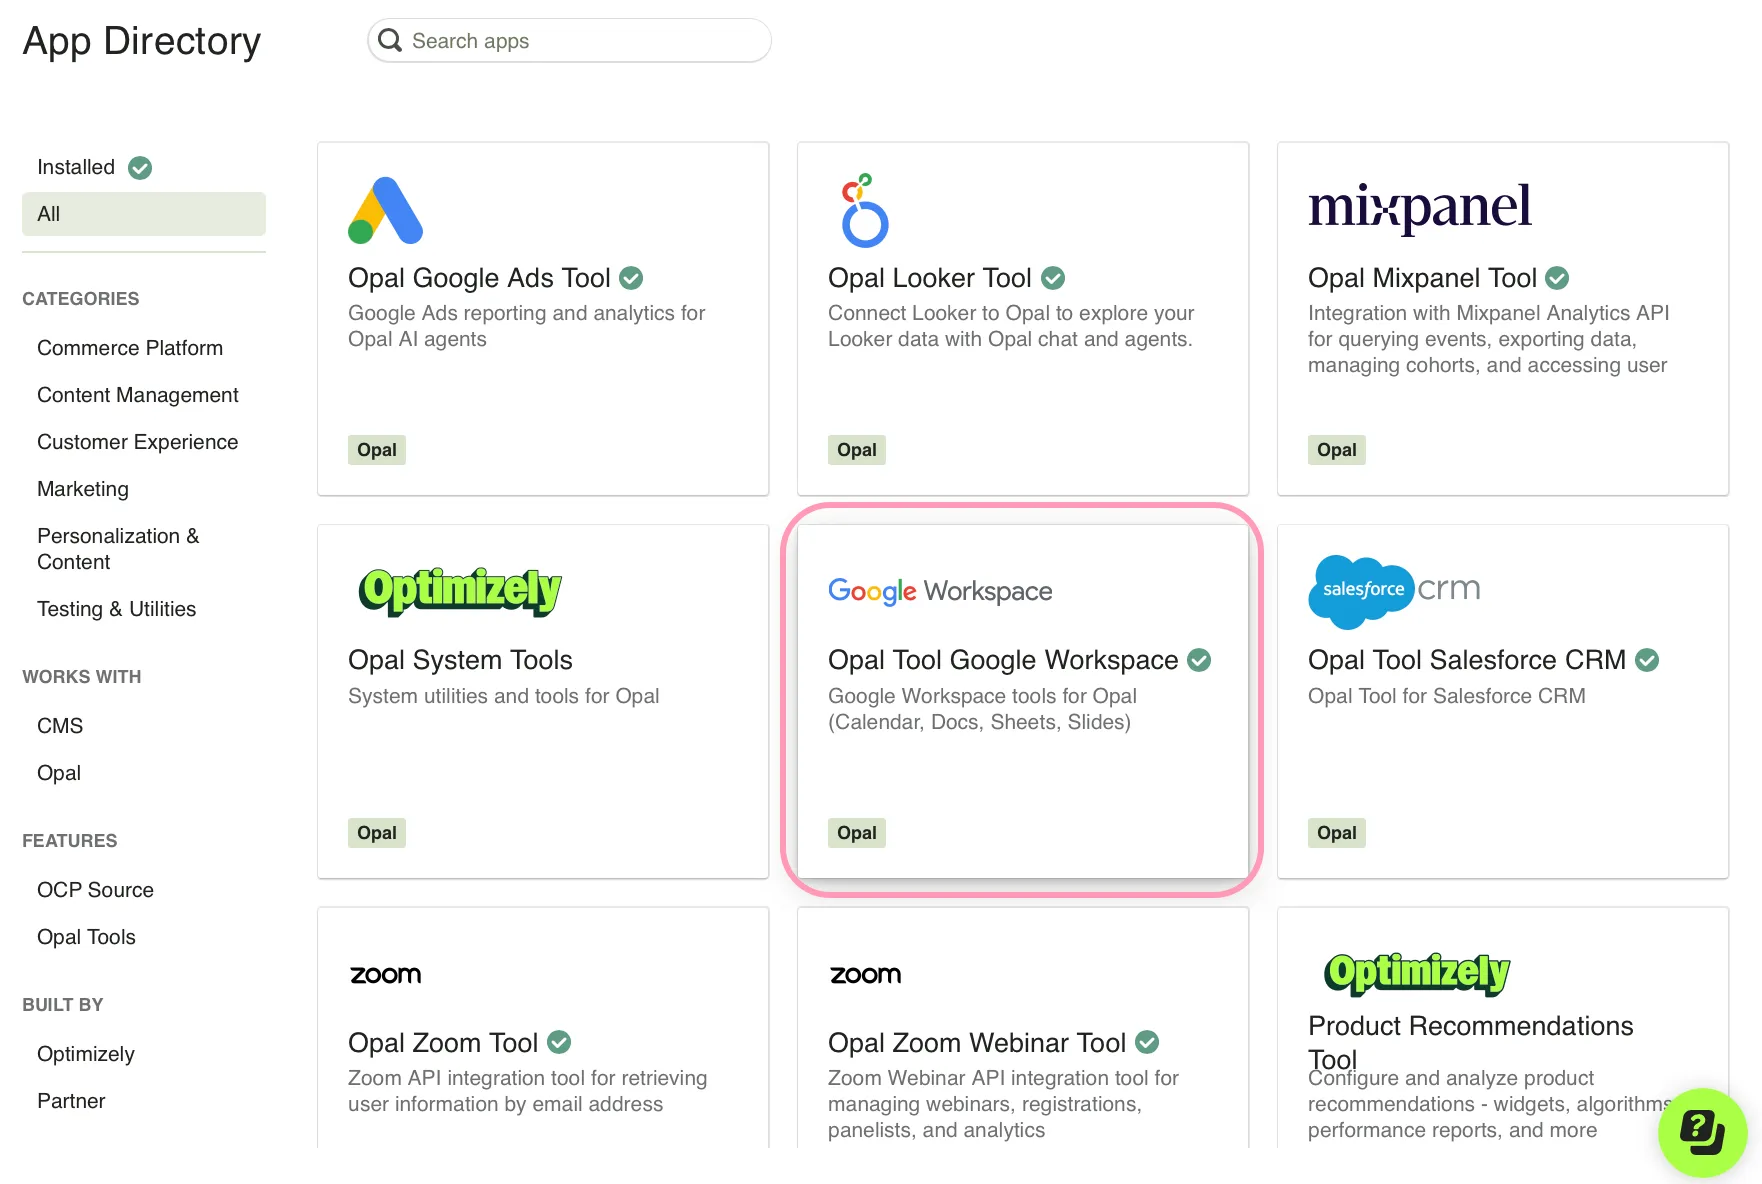Click 'Zoom Webinar API integration tool' description
The height and width of the screenshot is (1184, 1762).
coord(1003,1104)
